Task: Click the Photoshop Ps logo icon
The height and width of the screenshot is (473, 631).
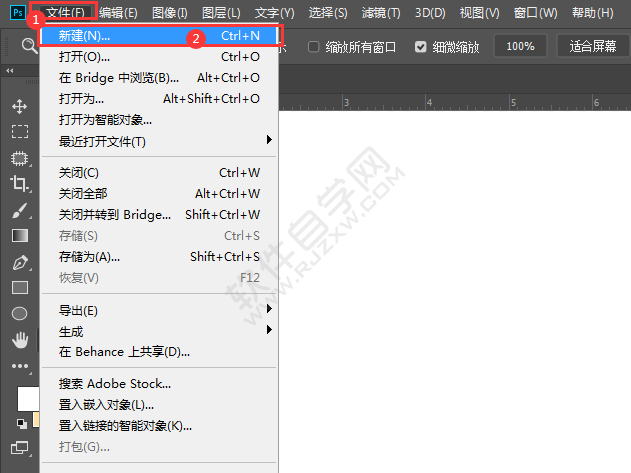Action: coord(18,12)
